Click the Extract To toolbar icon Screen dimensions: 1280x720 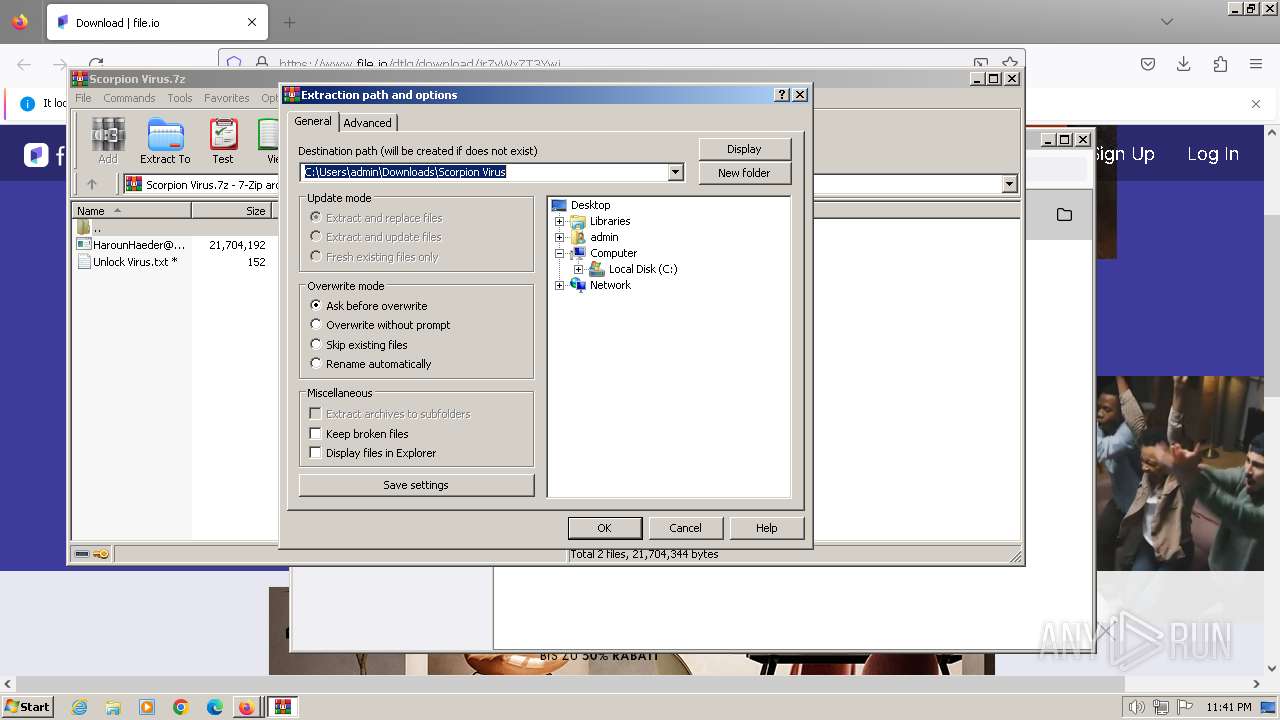[x=165, y=140]
